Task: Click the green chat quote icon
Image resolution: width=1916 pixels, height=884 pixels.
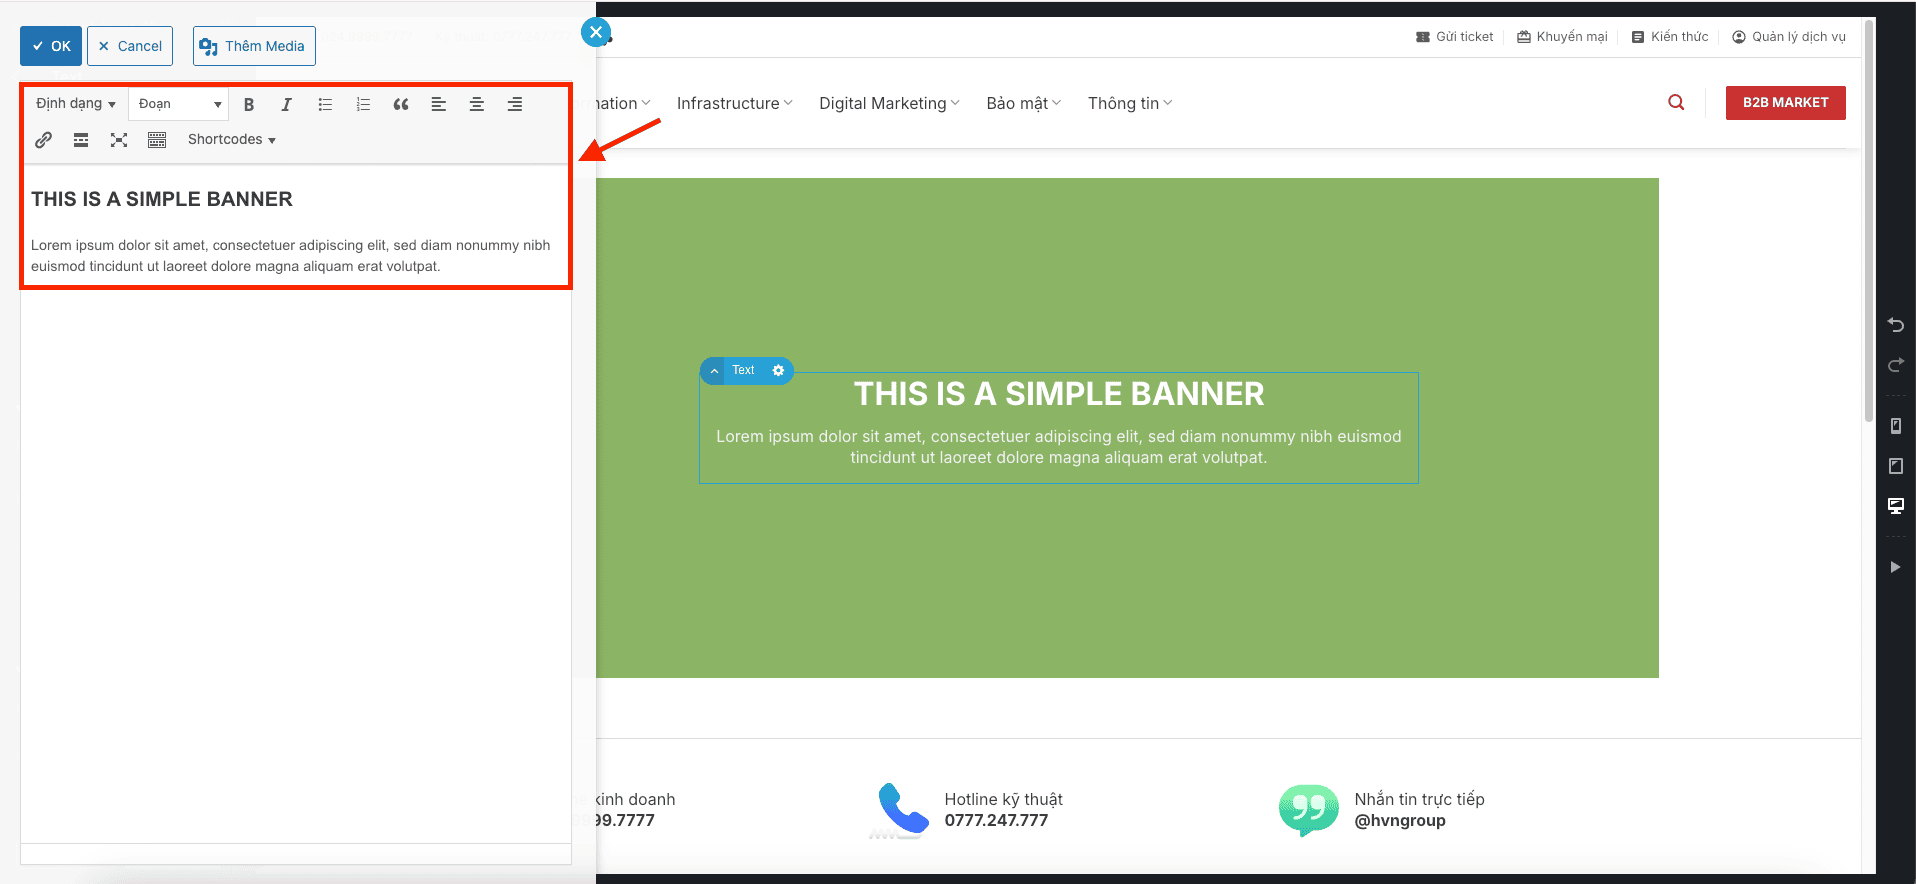Action: pyautogui.click(x=1308, y=809)
